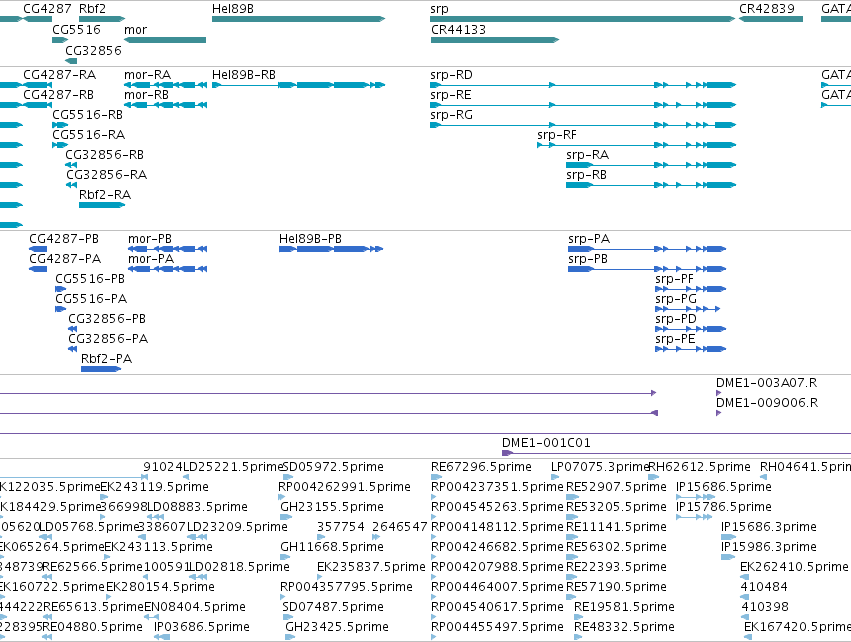Select the CG32856 gene label
This screenshot has height=642, width=851.
tap(93, 50)
